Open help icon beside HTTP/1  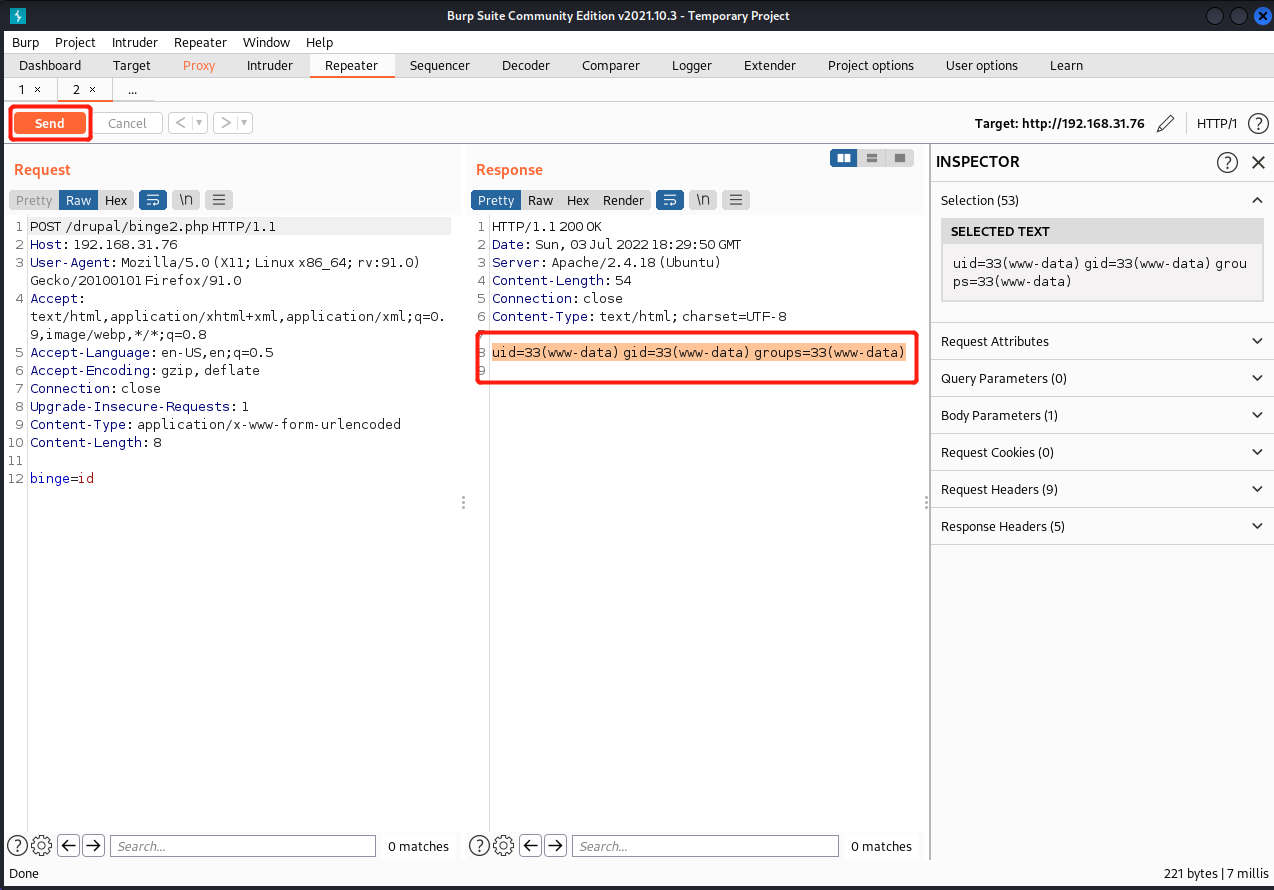coord(1258,123)
